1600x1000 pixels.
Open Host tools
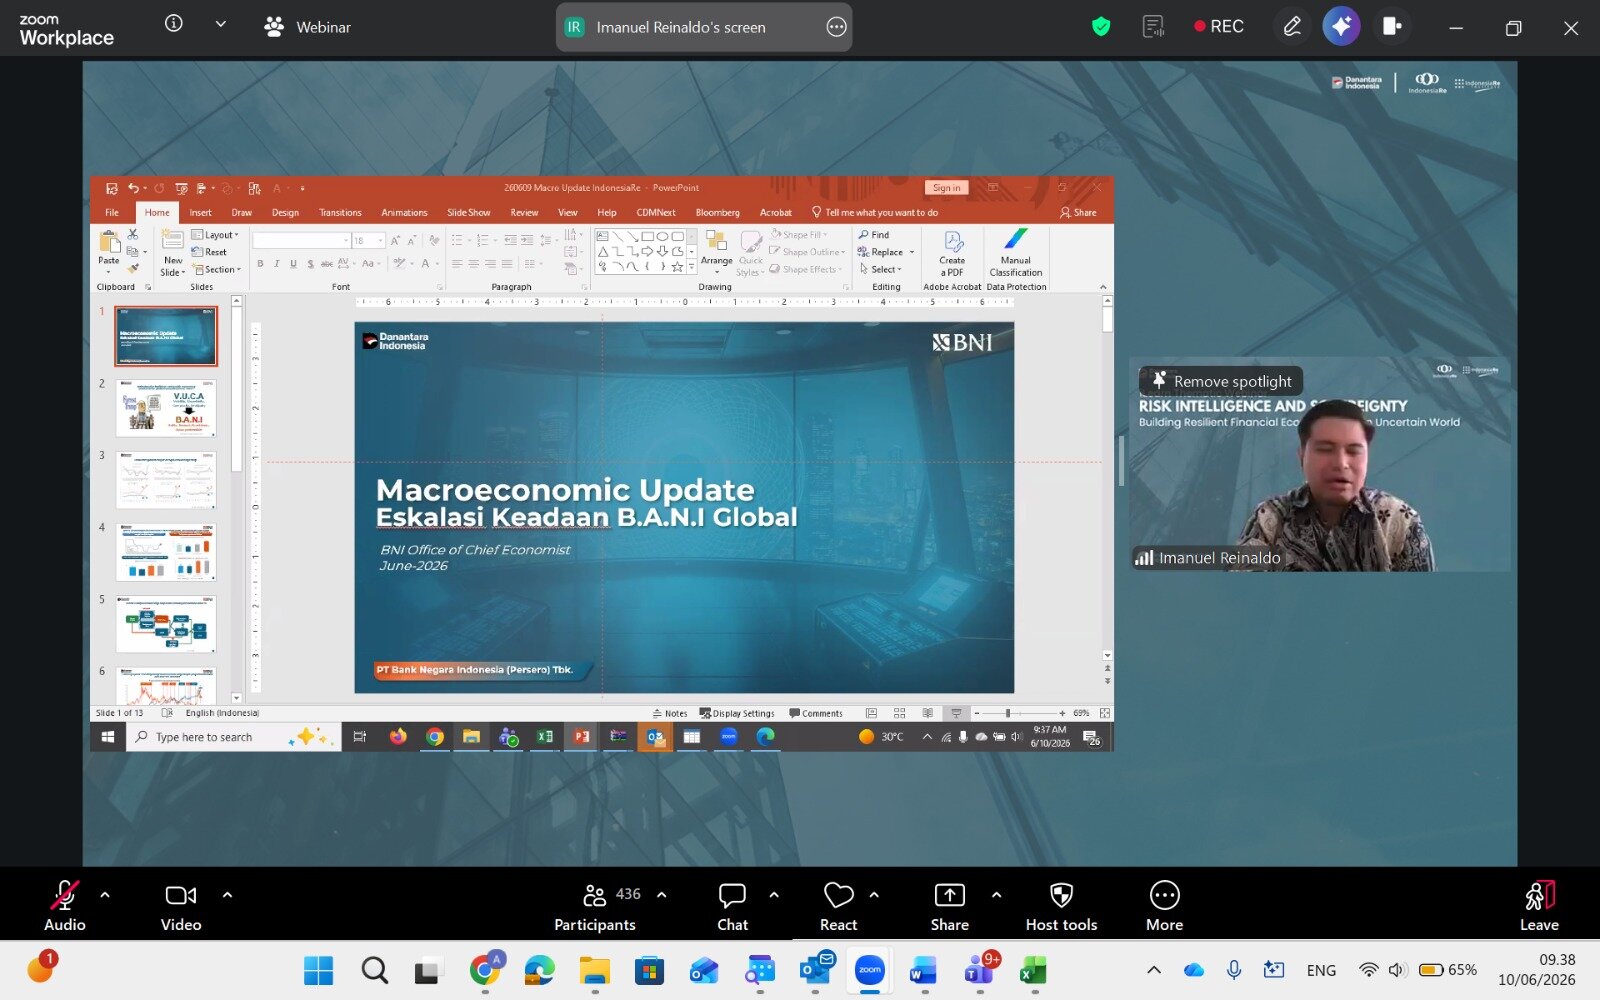(x=1062, y=906)
